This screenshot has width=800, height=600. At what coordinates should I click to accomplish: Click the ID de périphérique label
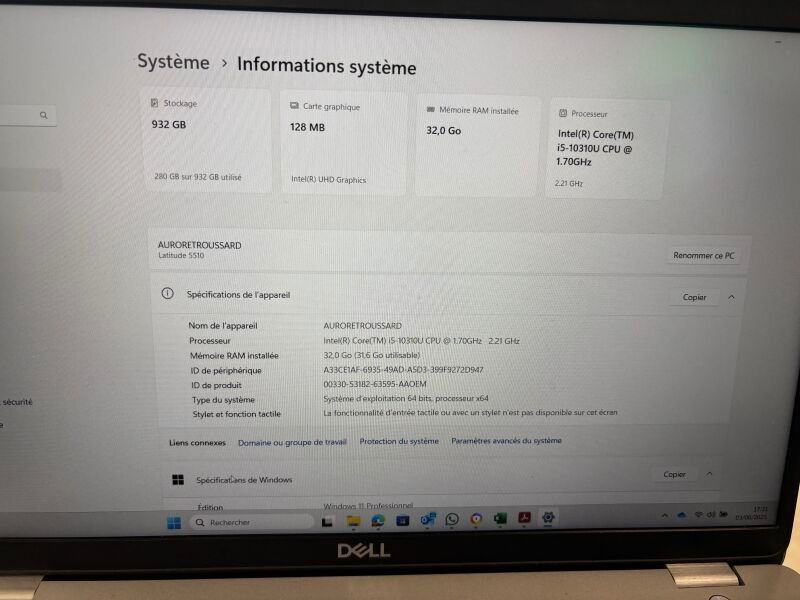(x=226, y=370)
